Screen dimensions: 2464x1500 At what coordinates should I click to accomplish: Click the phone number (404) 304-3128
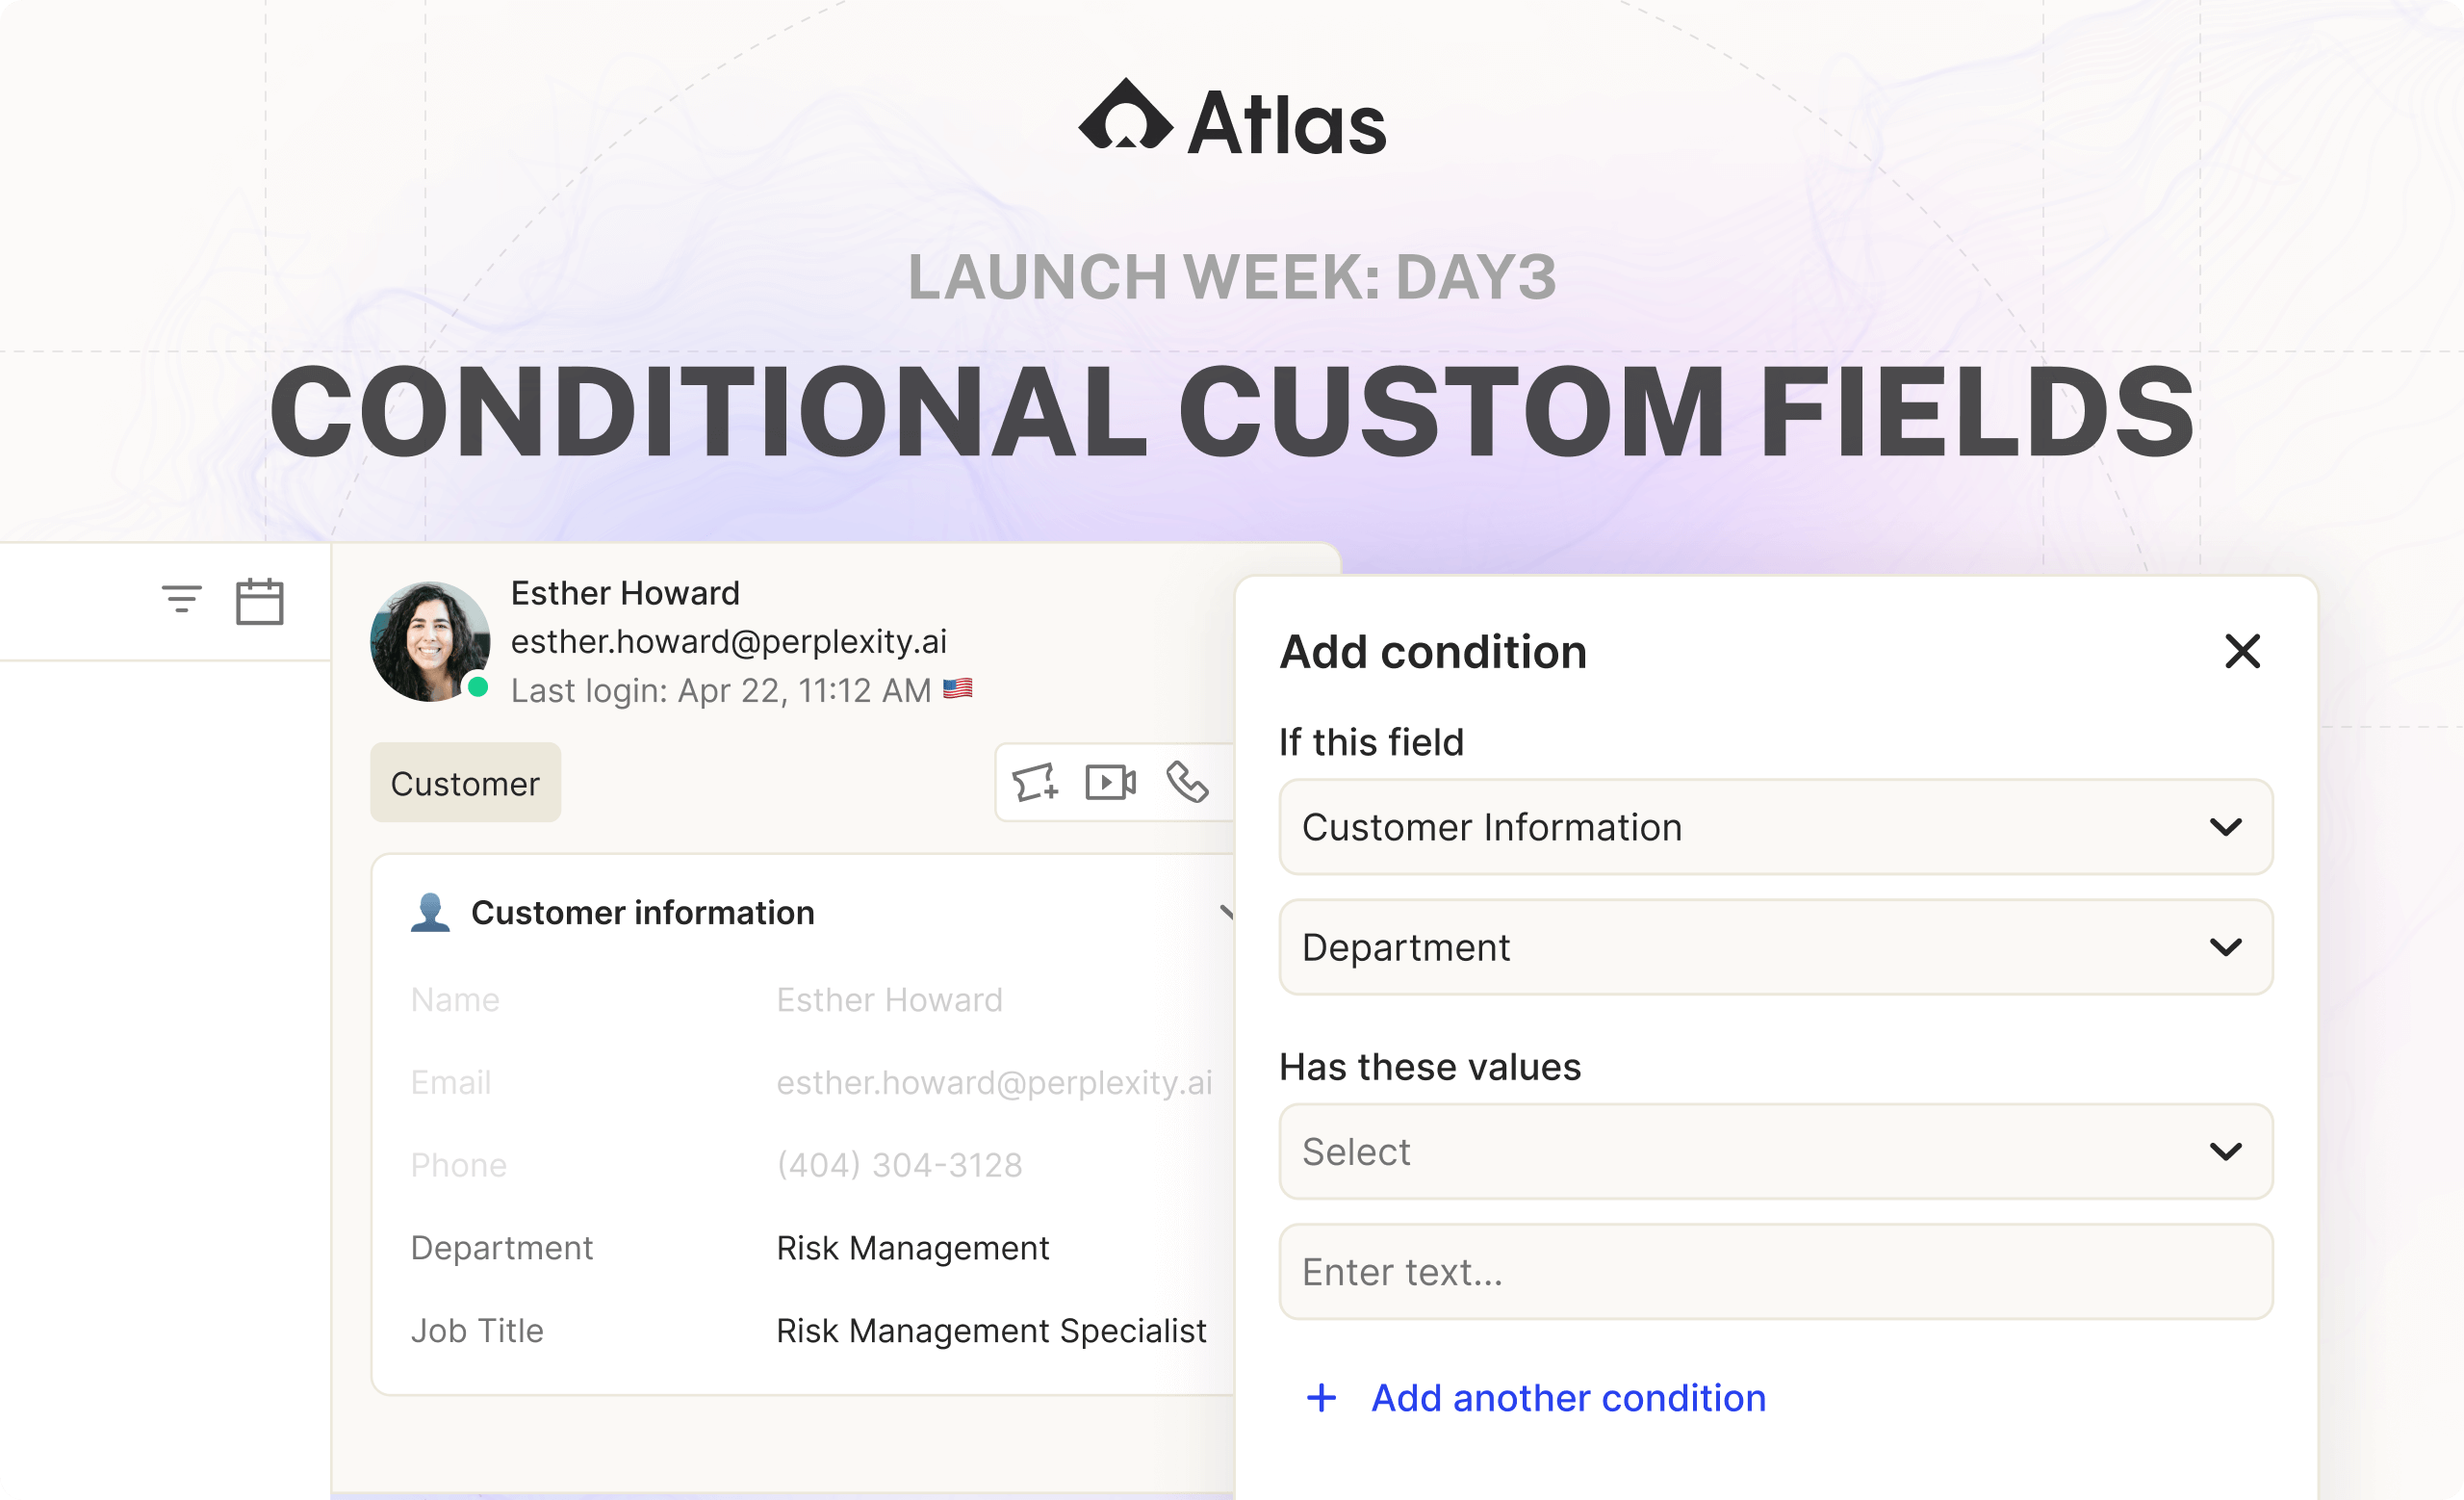click(900, 1165)
